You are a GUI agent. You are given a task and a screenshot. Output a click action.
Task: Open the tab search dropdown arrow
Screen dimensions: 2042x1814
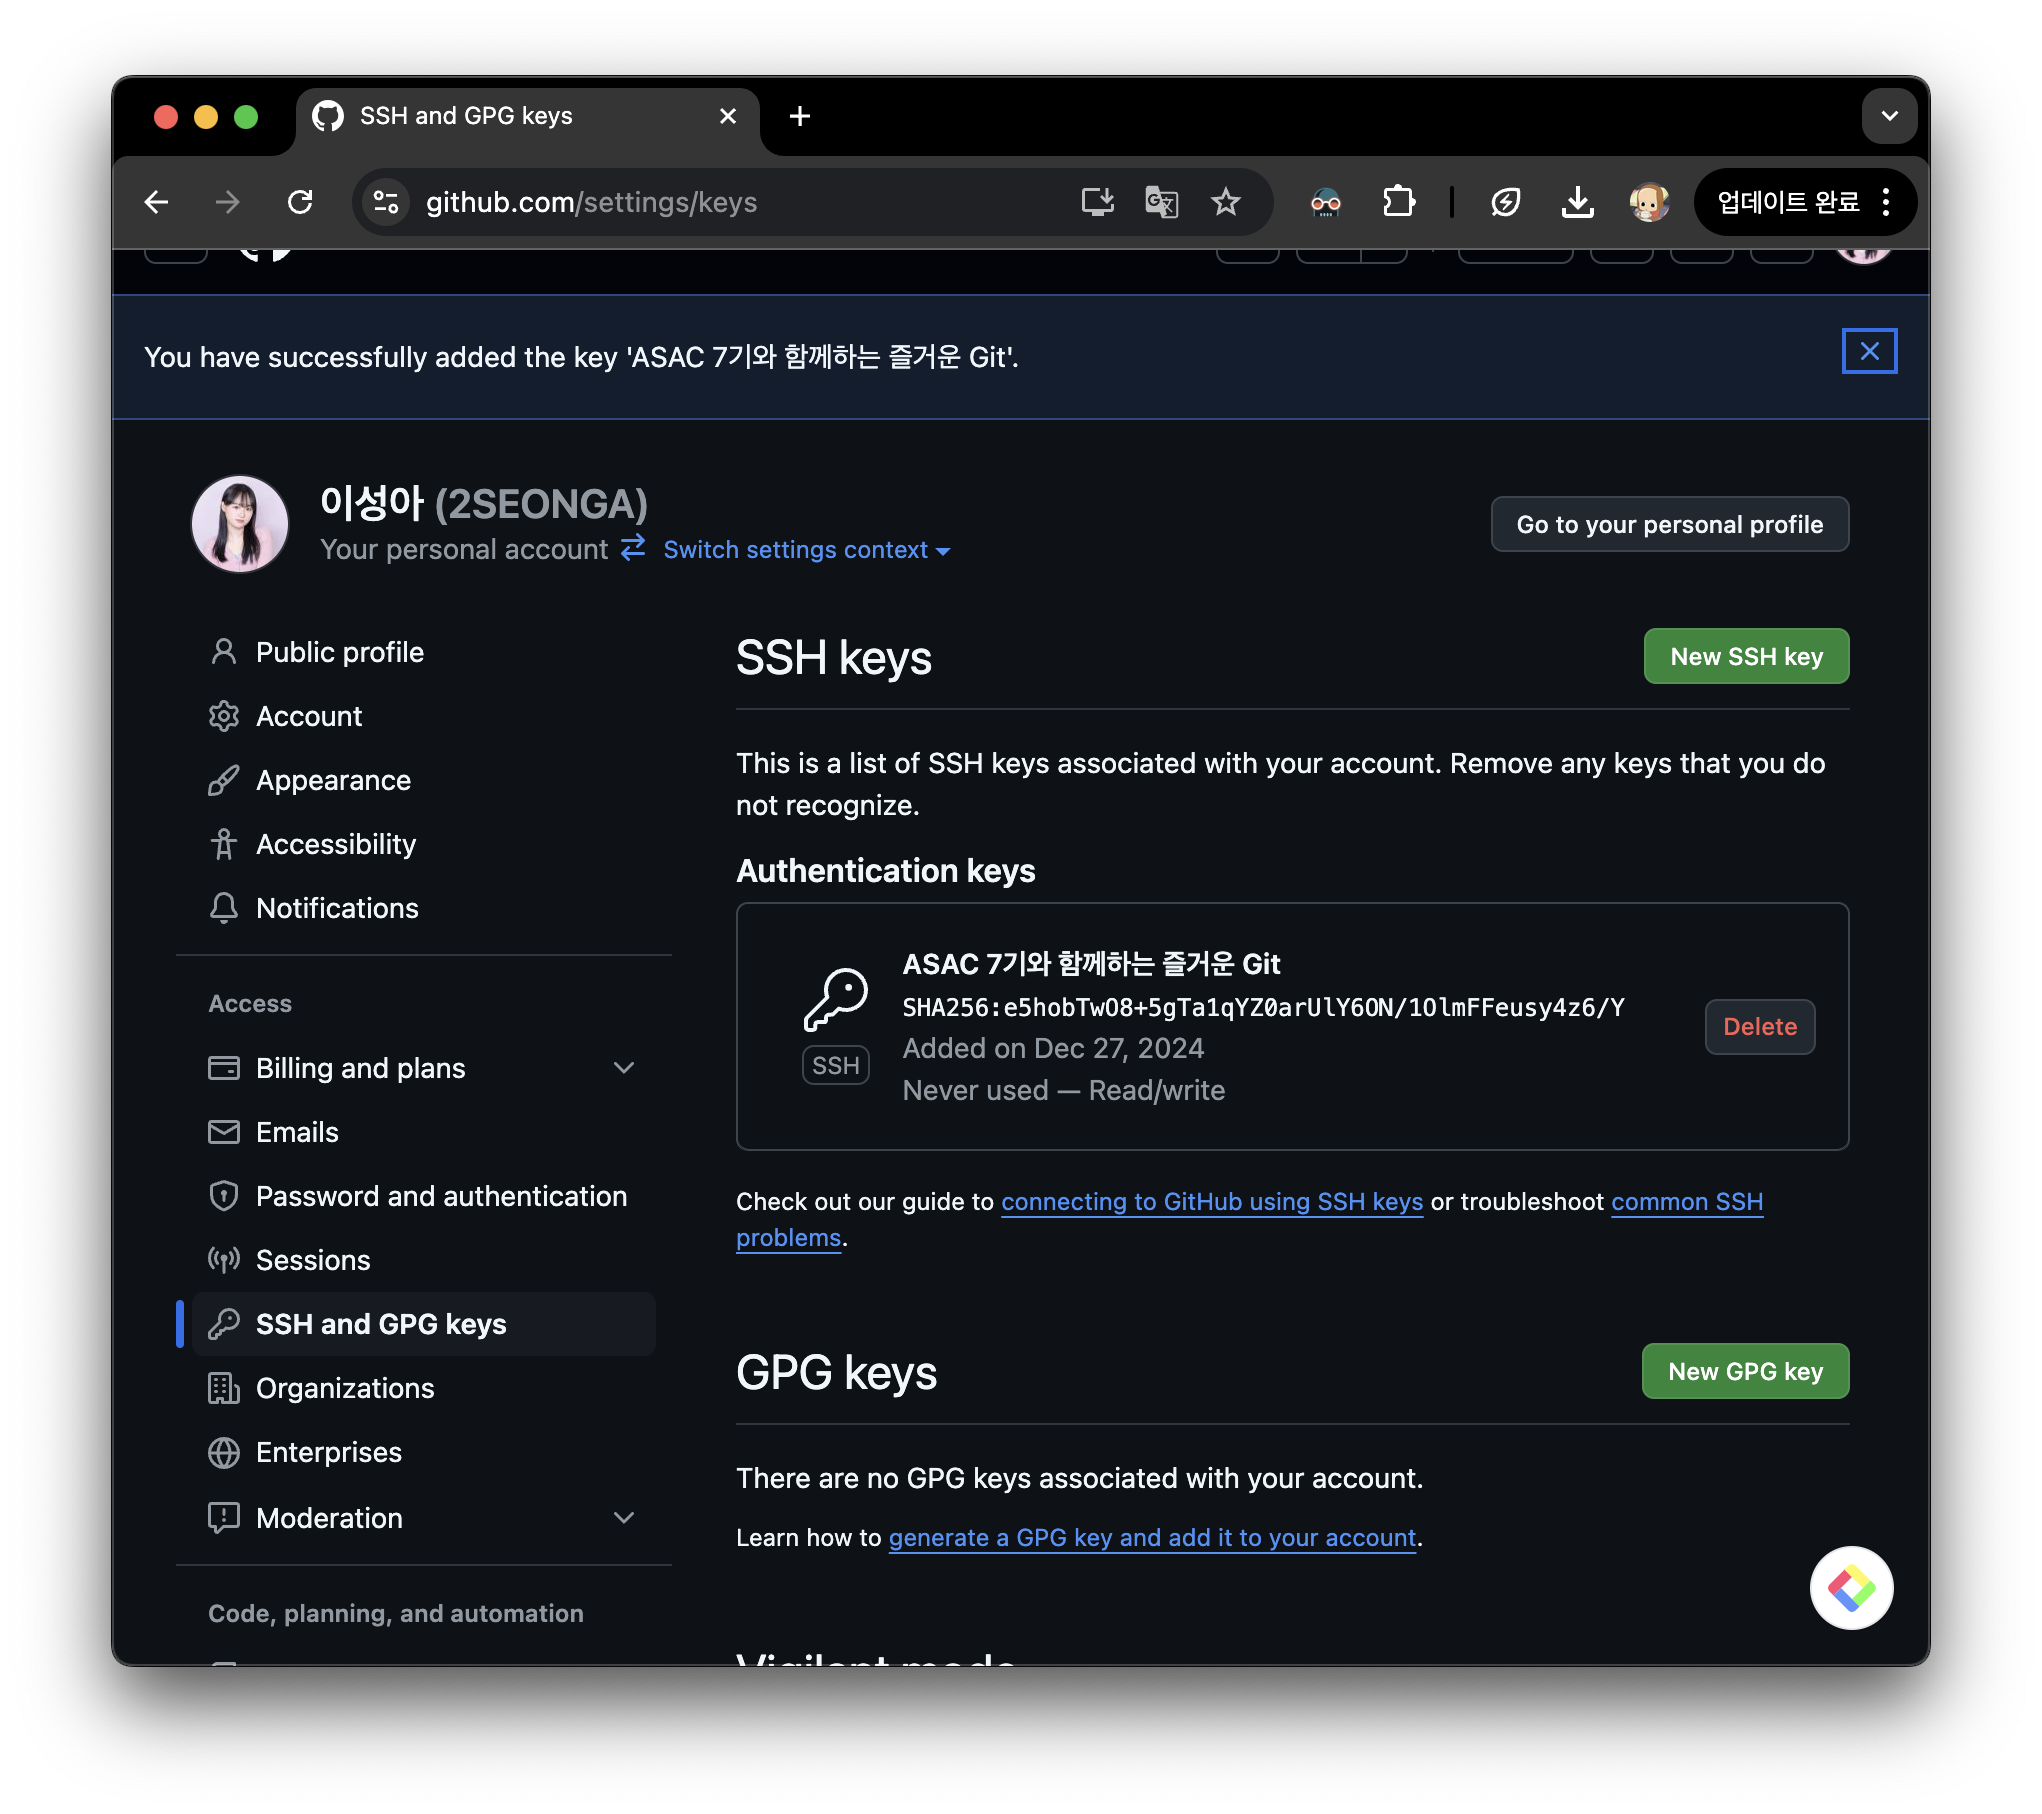(x=1889, y=116)
